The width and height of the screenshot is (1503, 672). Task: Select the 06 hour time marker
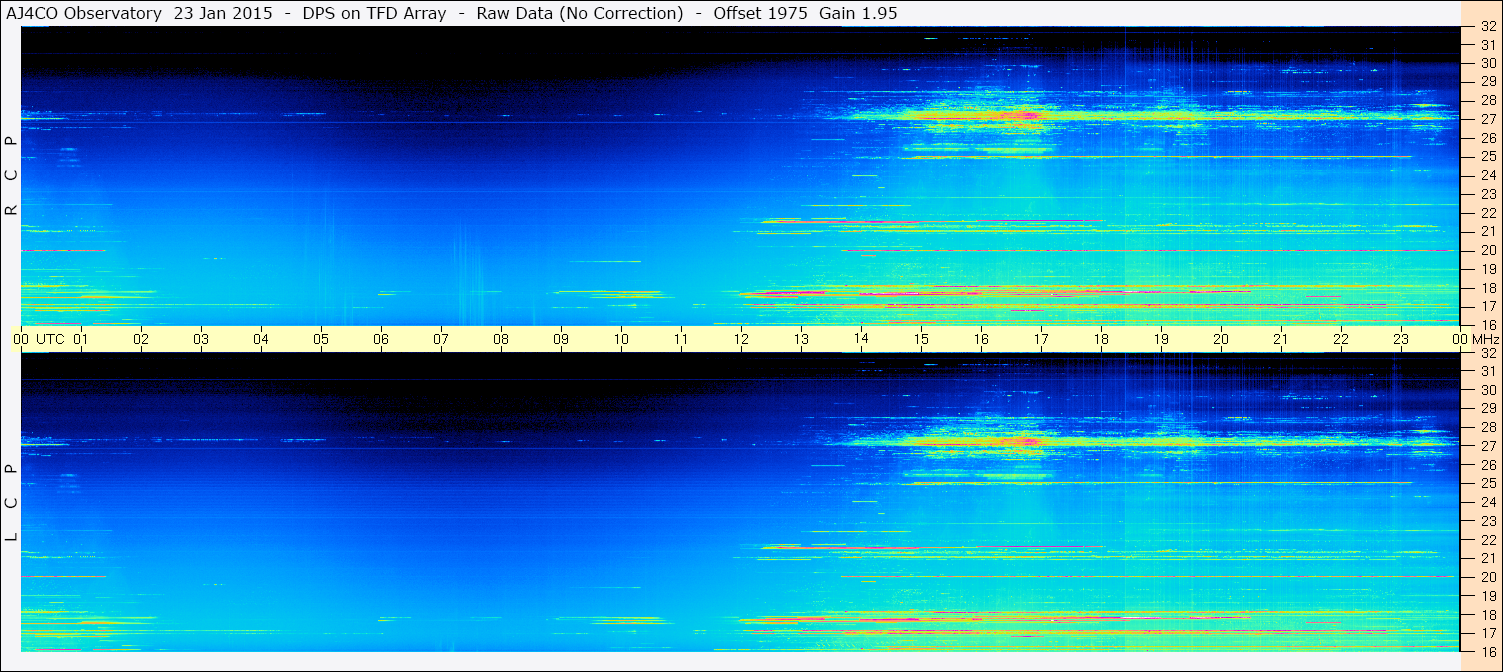point(381,339)
